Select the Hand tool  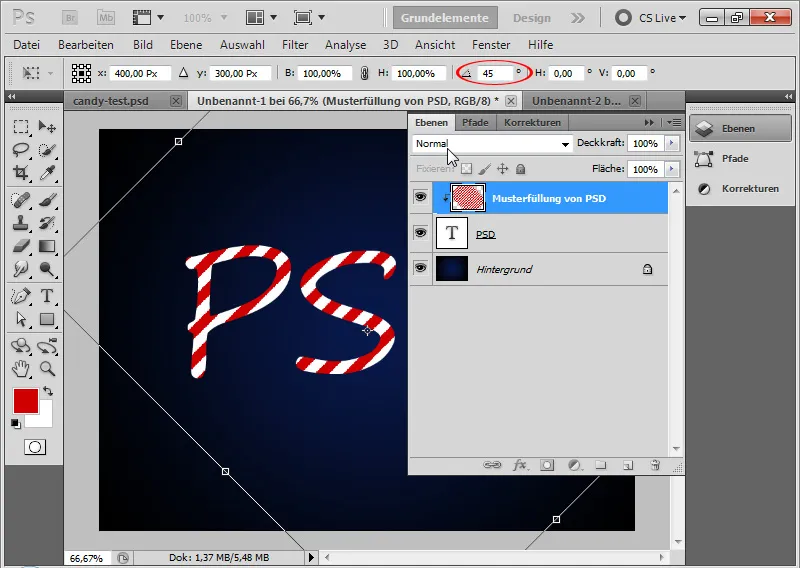click(x=21, y=368)
